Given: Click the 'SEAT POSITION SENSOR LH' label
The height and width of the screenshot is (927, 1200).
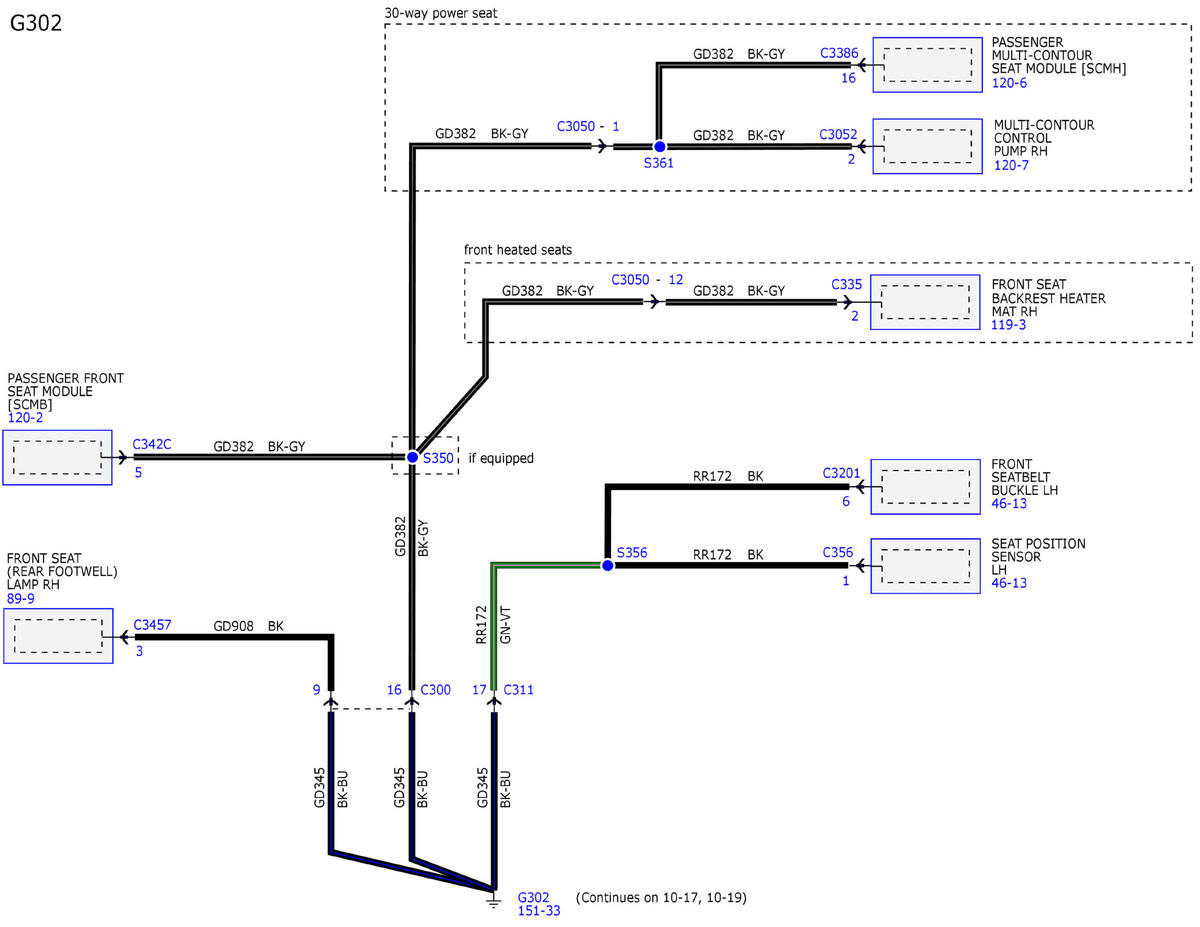Looking at the screenshot, I should (x=1038, y=557).
